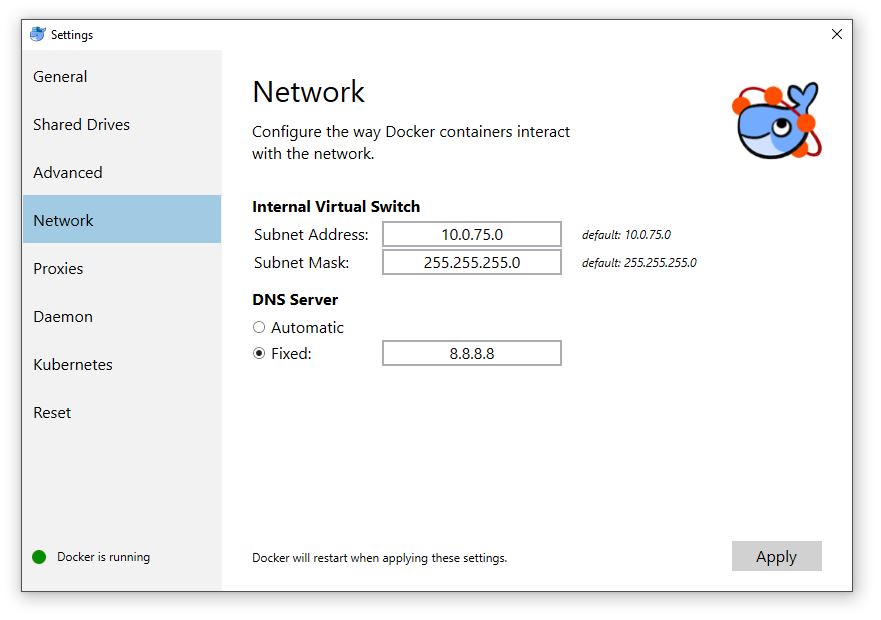The width and height of the screenshot is (881, 620).
Task: Go to the Proxies settings tab
Action: (x=121, y=268)
